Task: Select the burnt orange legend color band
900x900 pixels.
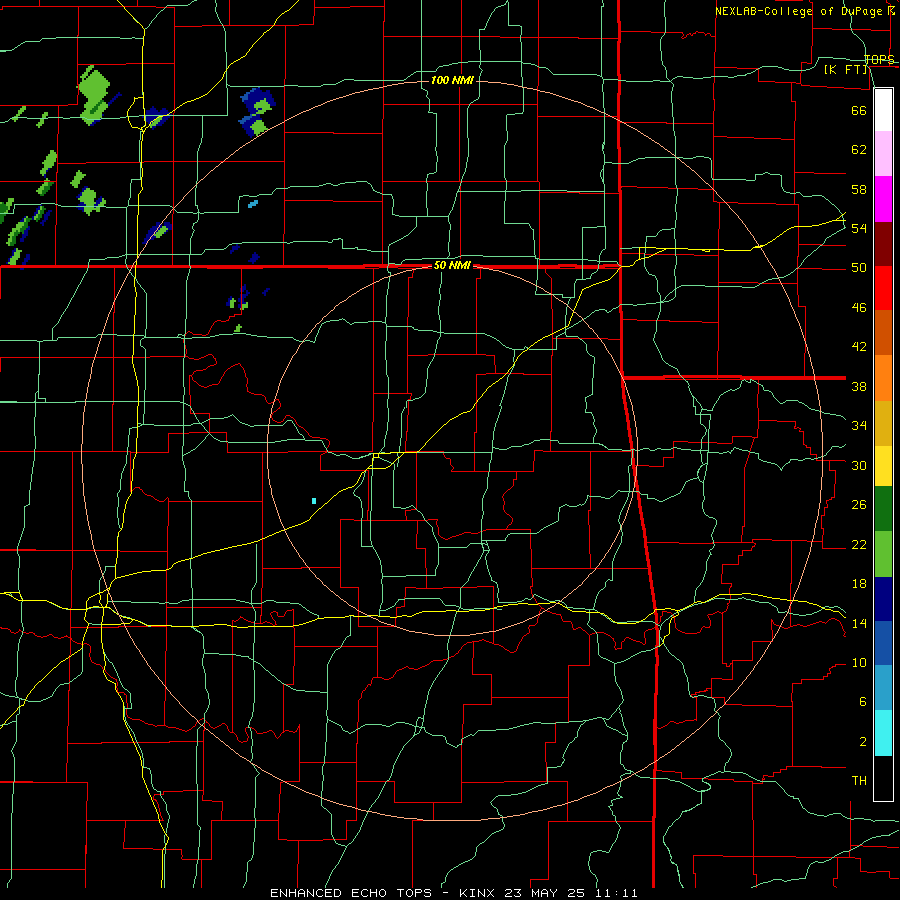Action: [x=883, y=333]
